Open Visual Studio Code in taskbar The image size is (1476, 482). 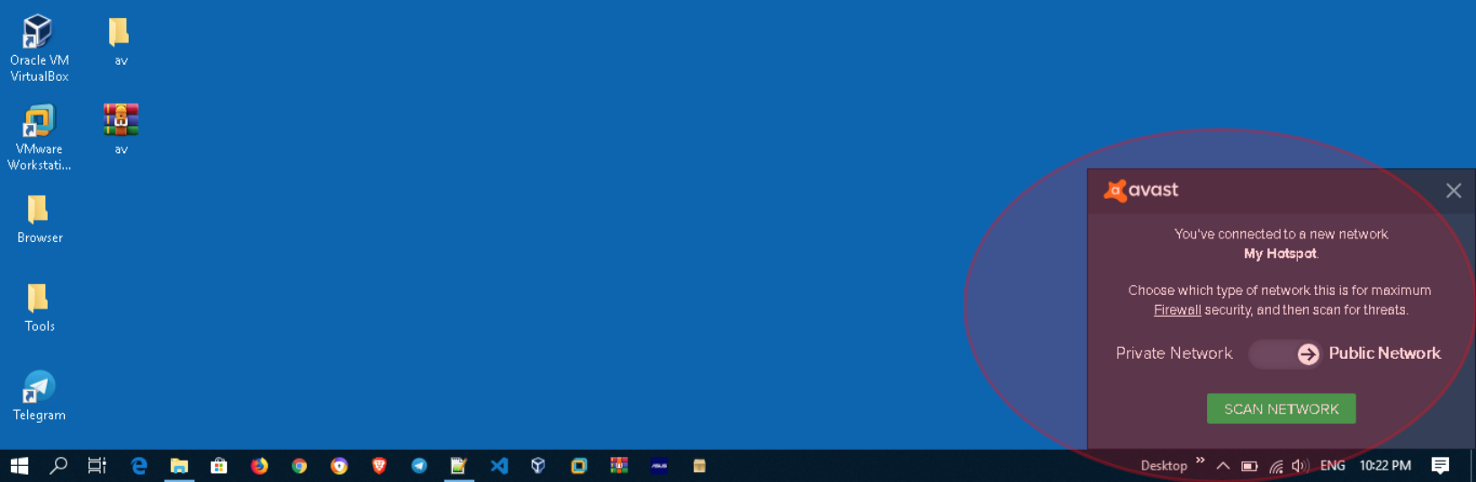coord(499,466)
